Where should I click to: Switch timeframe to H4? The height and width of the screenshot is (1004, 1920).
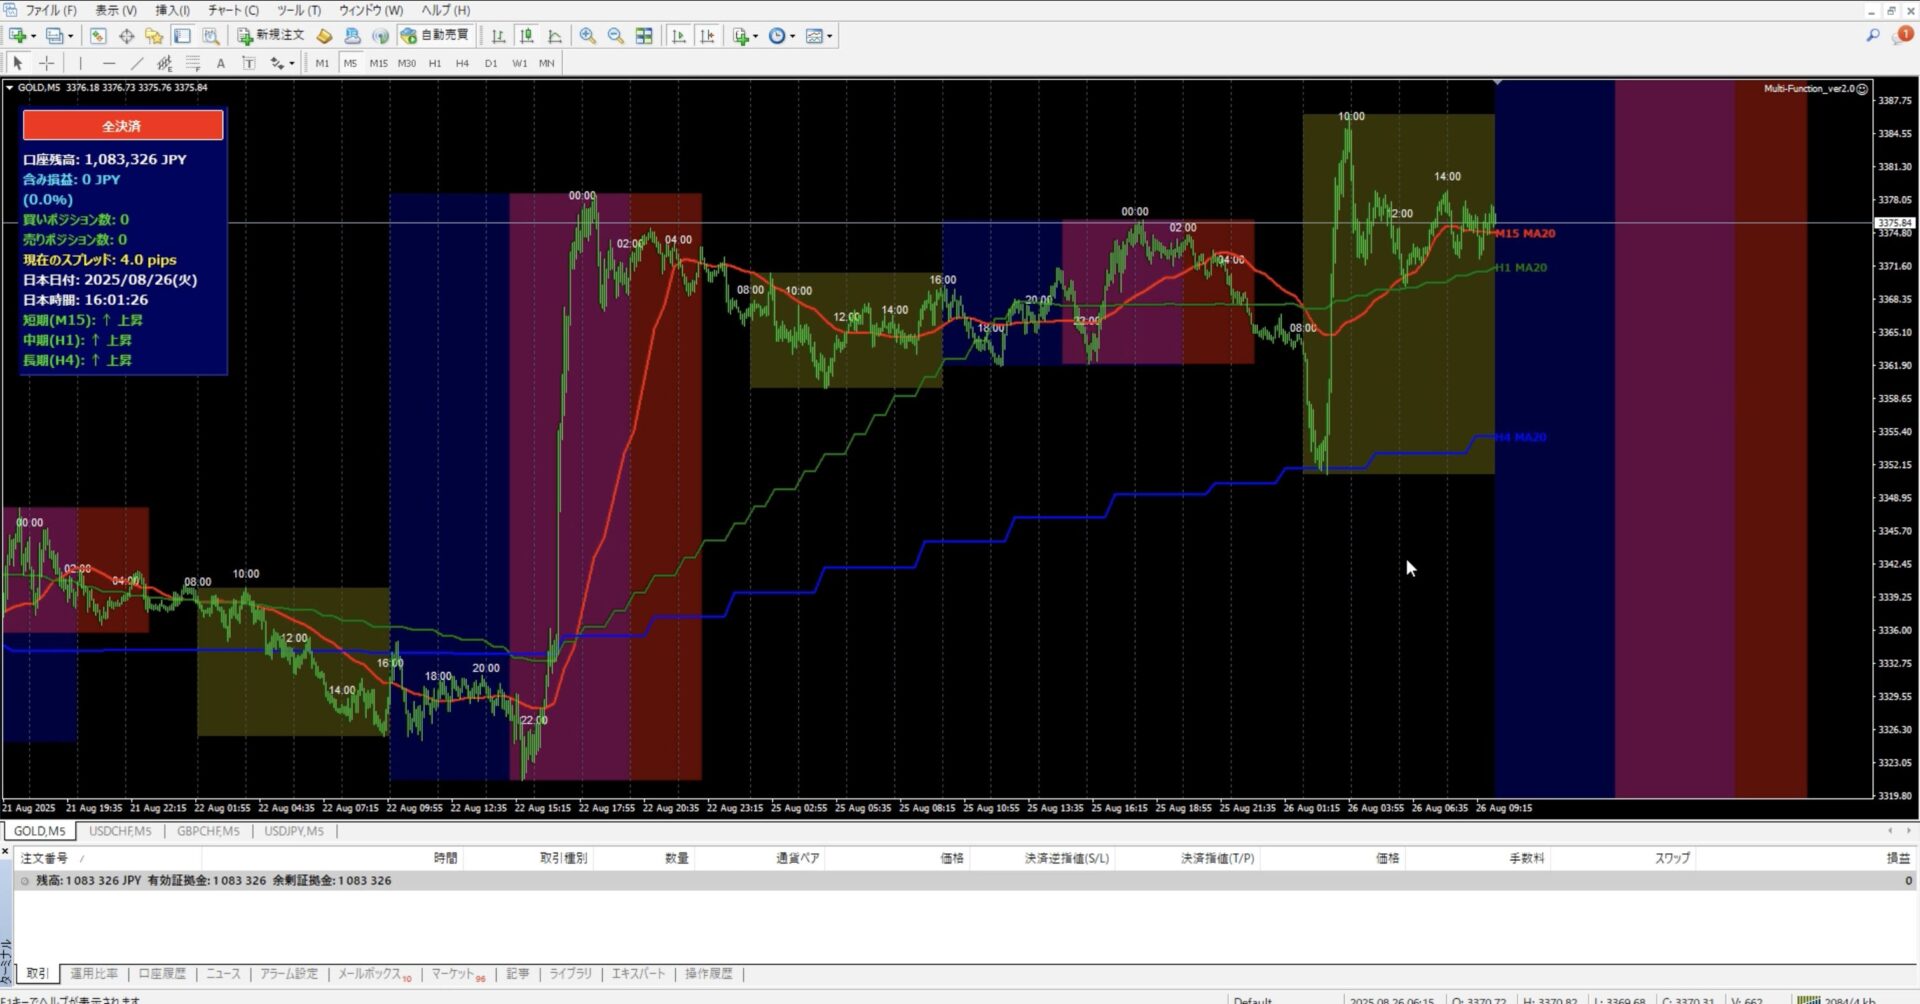point(462,63)
